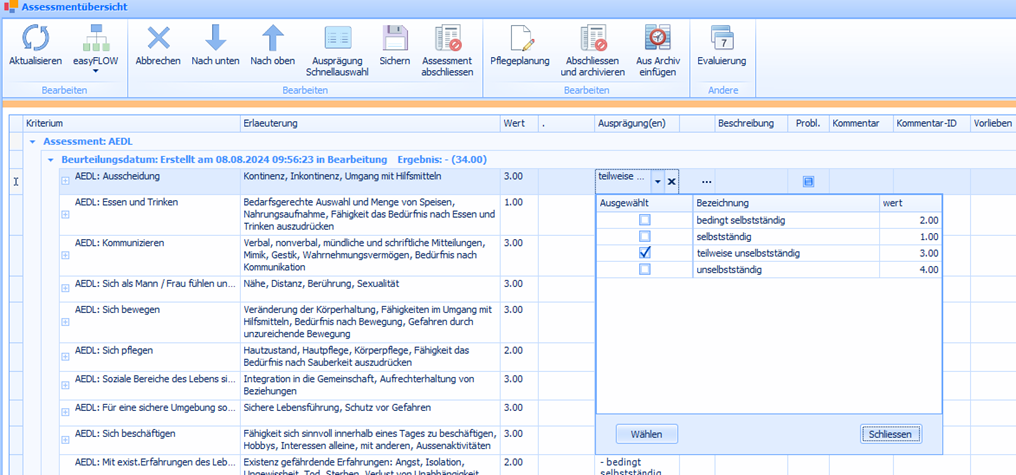
Task: Move row down with Nach unten
Action: [215, 40]
